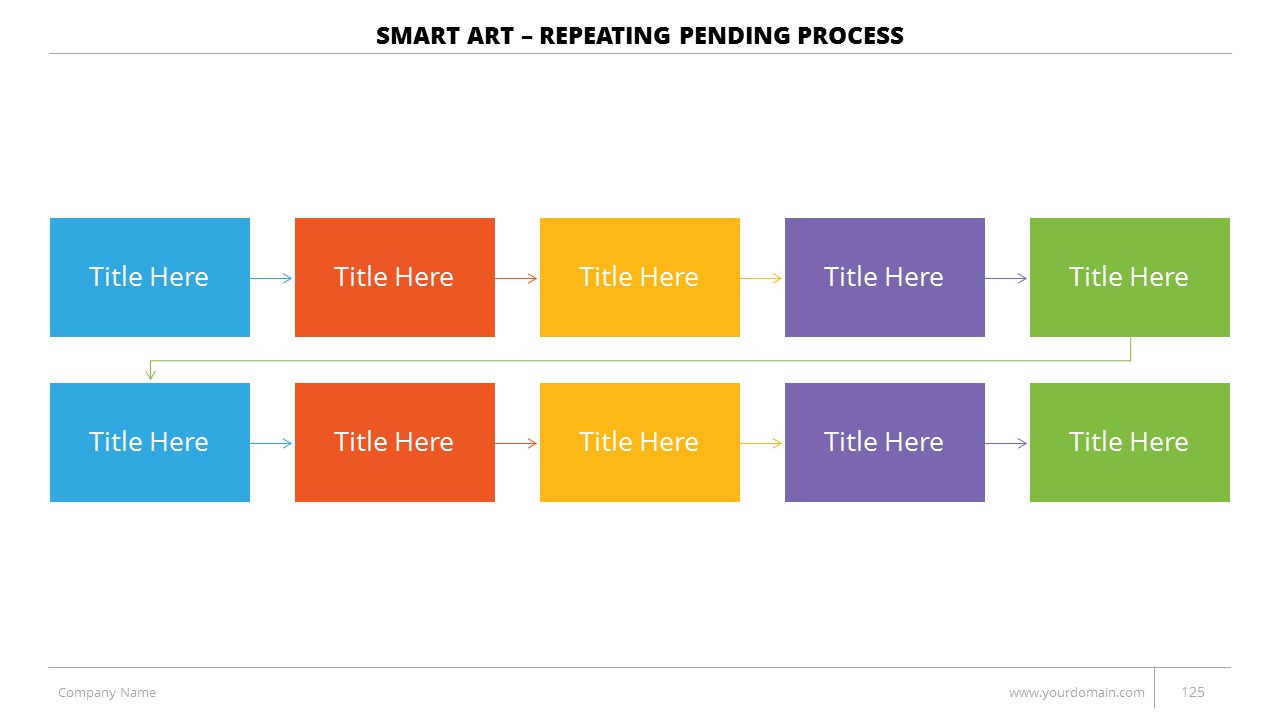This screenshot has height=720, width=1280.
Task: Select the green connector arrowhead between the rows
Action: [x=151, y=374]
